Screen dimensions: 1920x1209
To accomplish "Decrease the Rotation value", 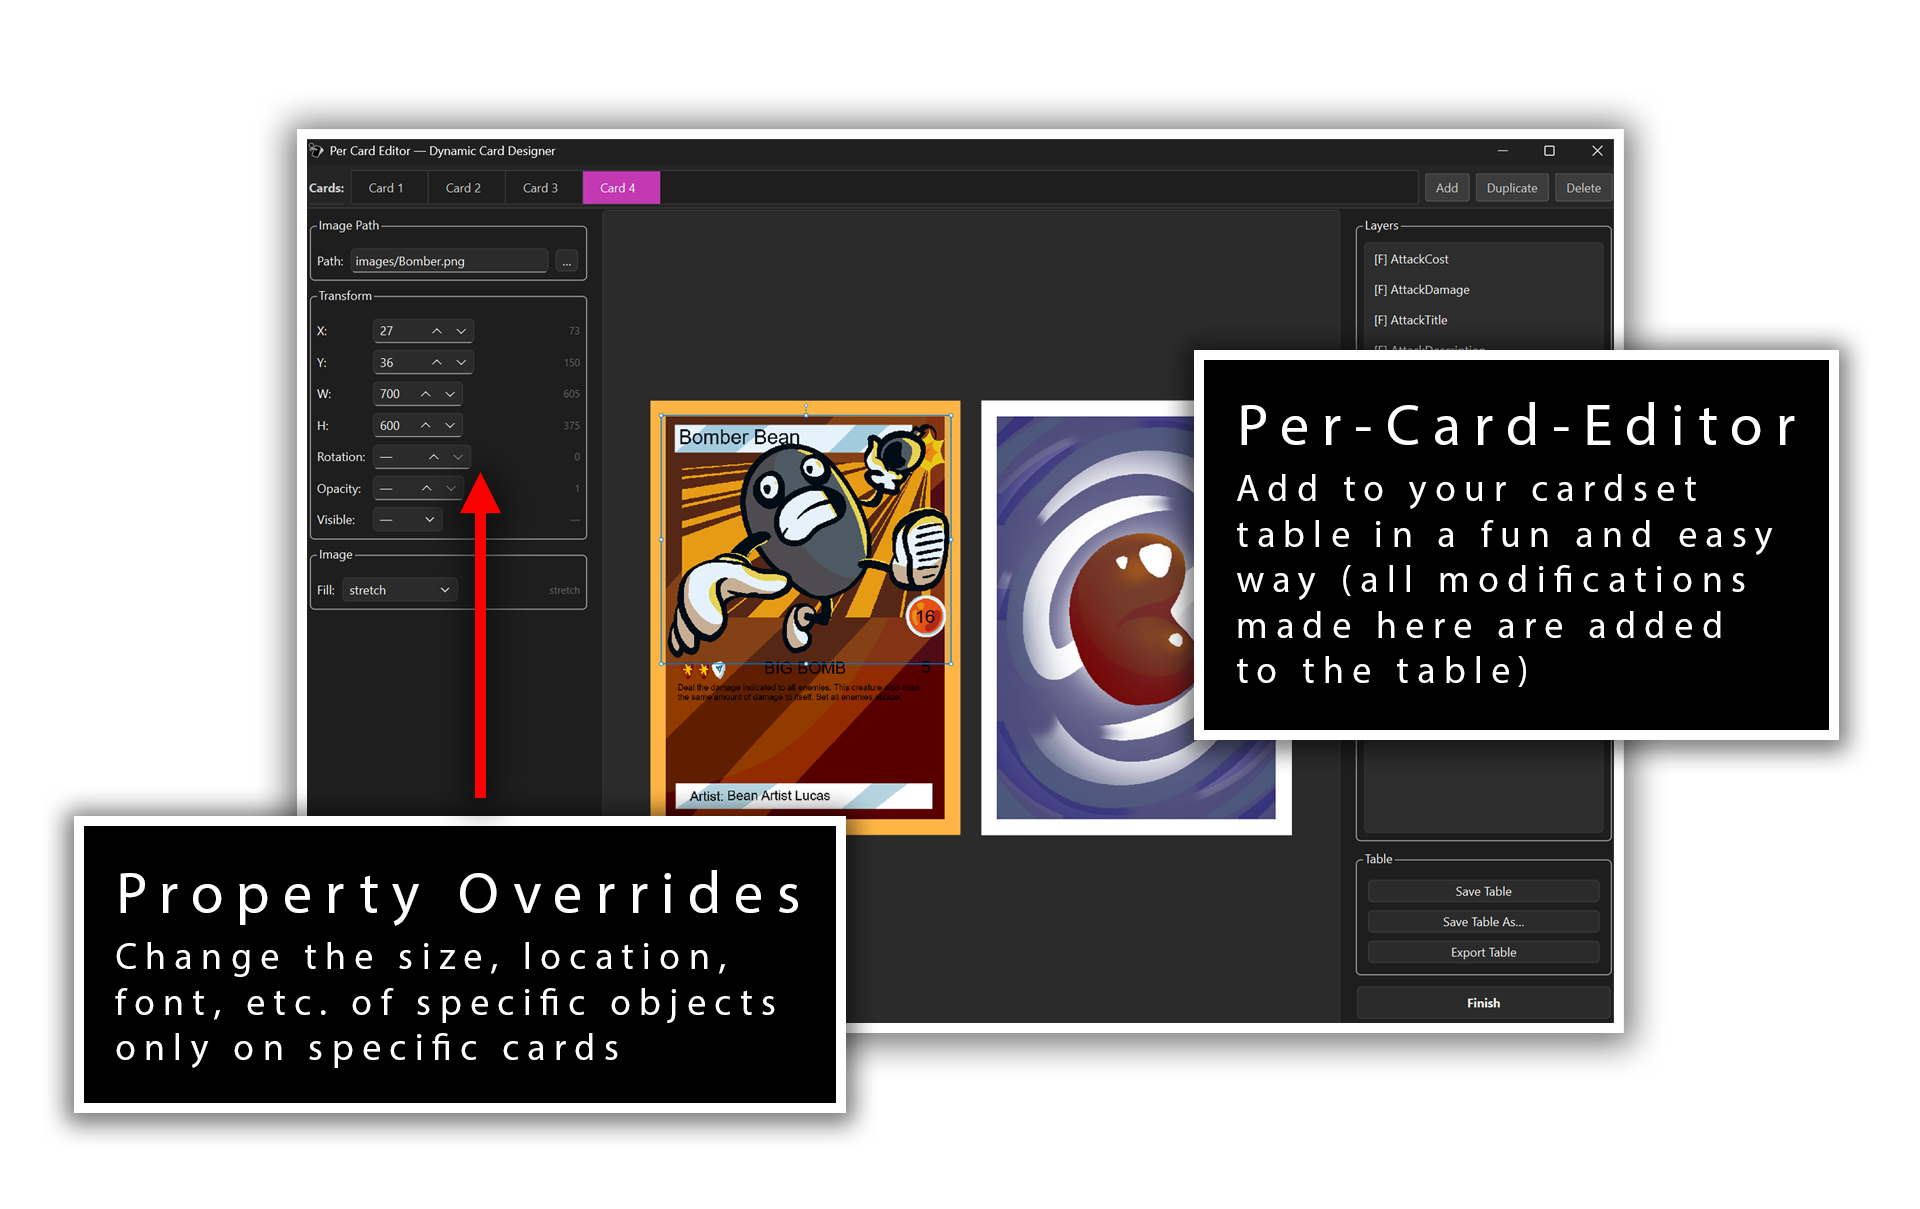I will pos(458,457).
